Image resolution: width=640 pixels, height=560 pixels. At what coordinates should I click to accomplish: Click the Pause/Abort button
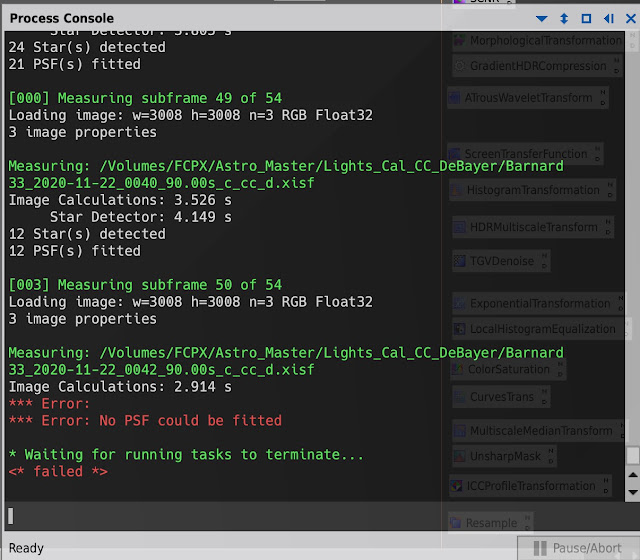click(x=578, y=548)
